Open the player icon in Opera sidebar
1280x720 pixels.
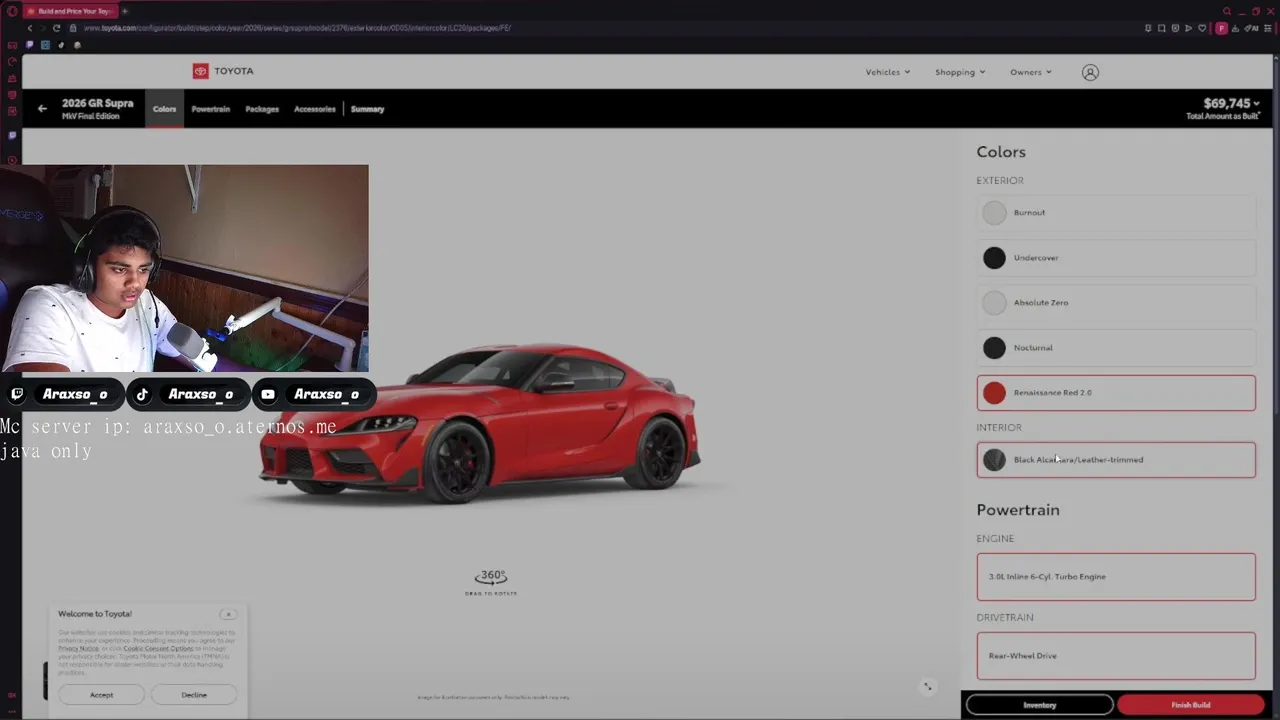12,160
